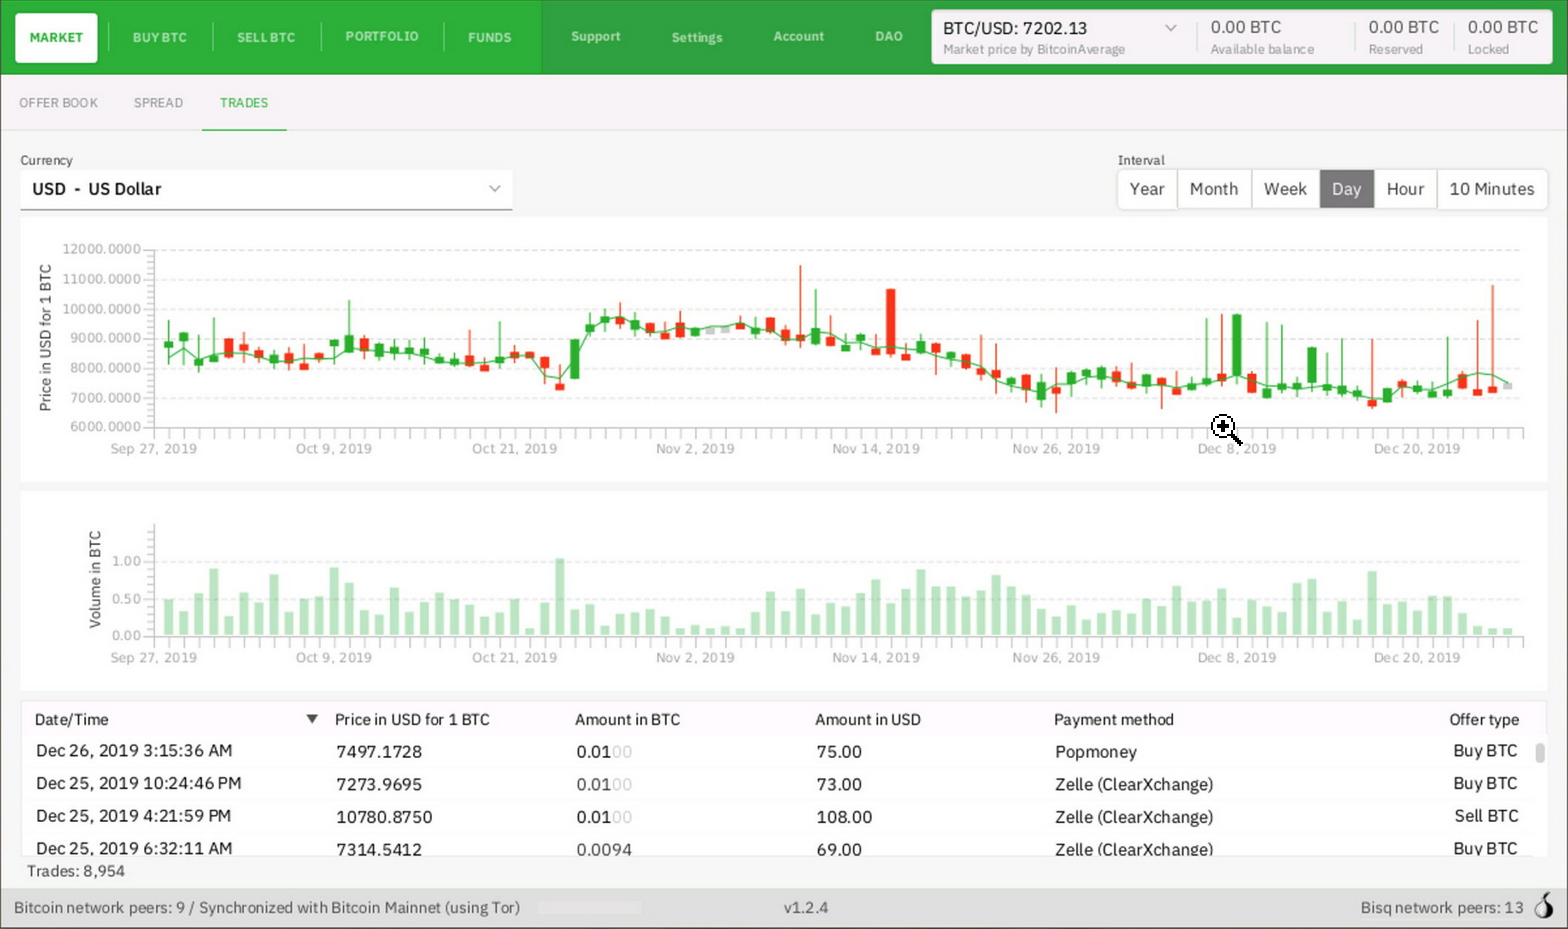Click the 108.00 USD amount cell
This screenshot has width=1568, height=929.
pyautogui.click(x=844, y=817)
